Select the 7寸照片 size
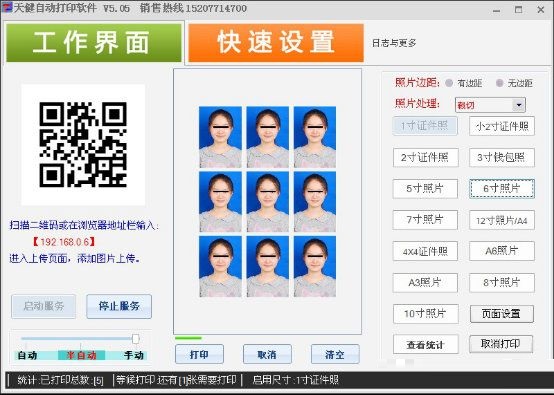Image resolution: width=554 pixels, height=395 pixels. pyautogui.click(x=425, y=220)
